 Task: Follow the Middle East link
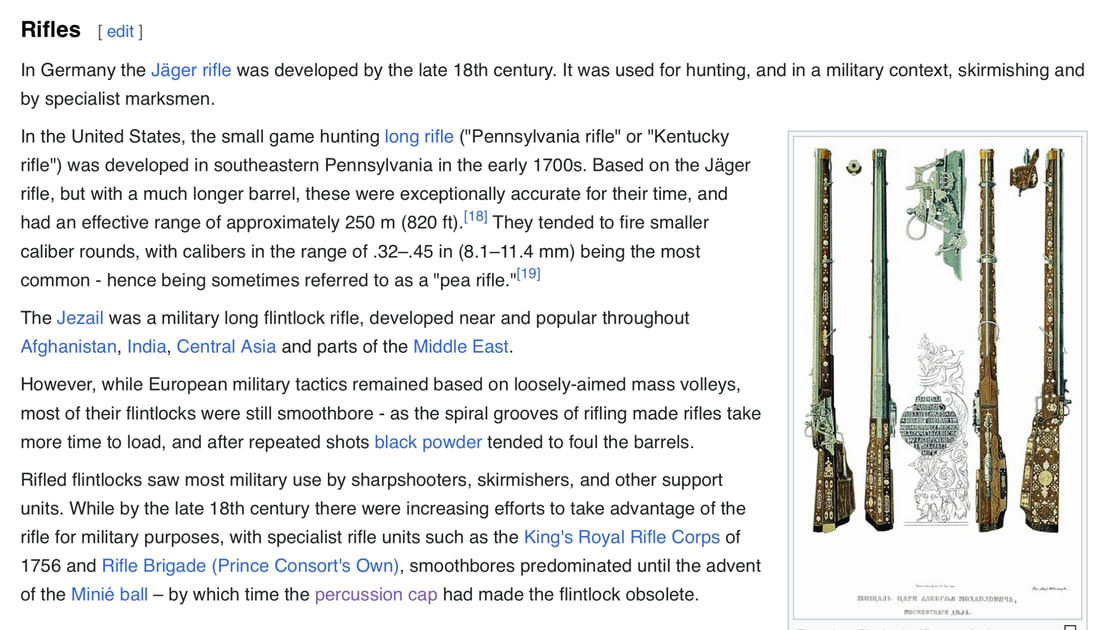[460, 347]
